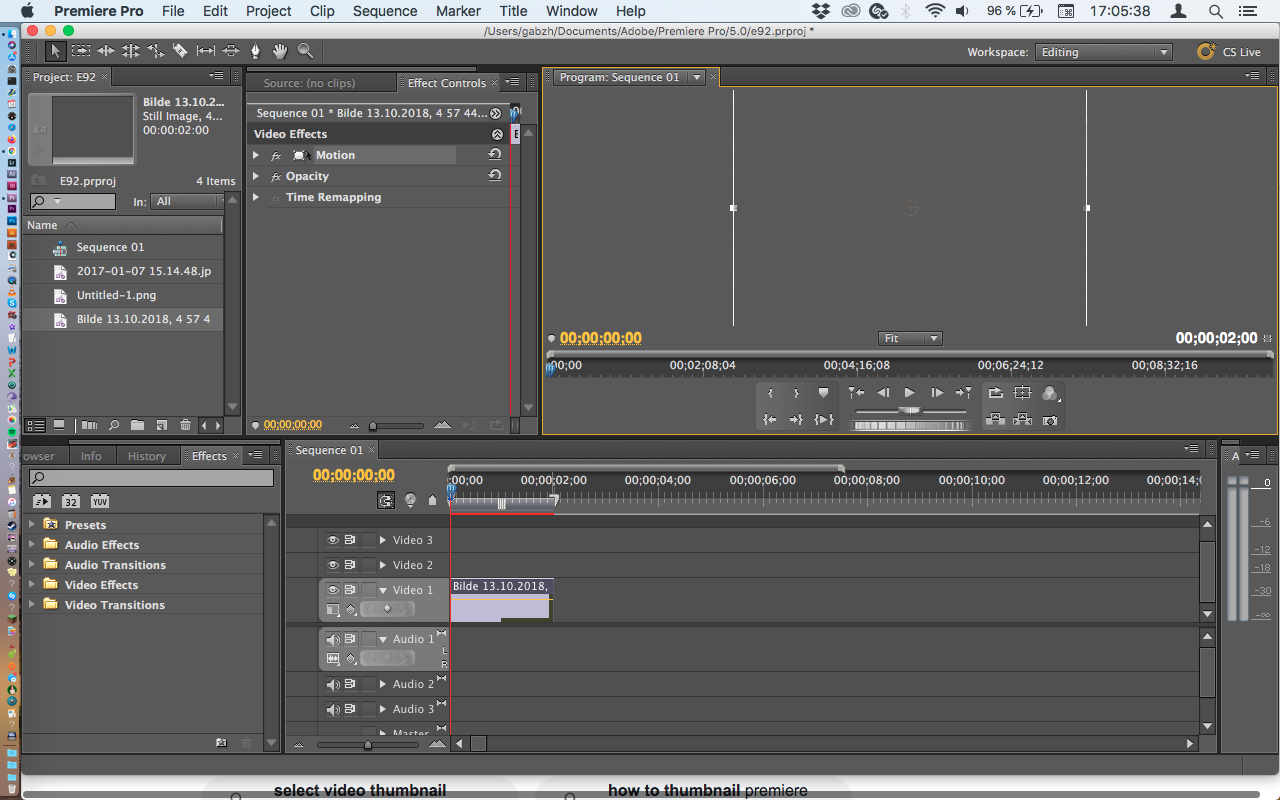This screenshot has height=800, width=1280.
Task: Toggle YUV effects filter icon
Action: pyautogui.click(x=100, y=501)
